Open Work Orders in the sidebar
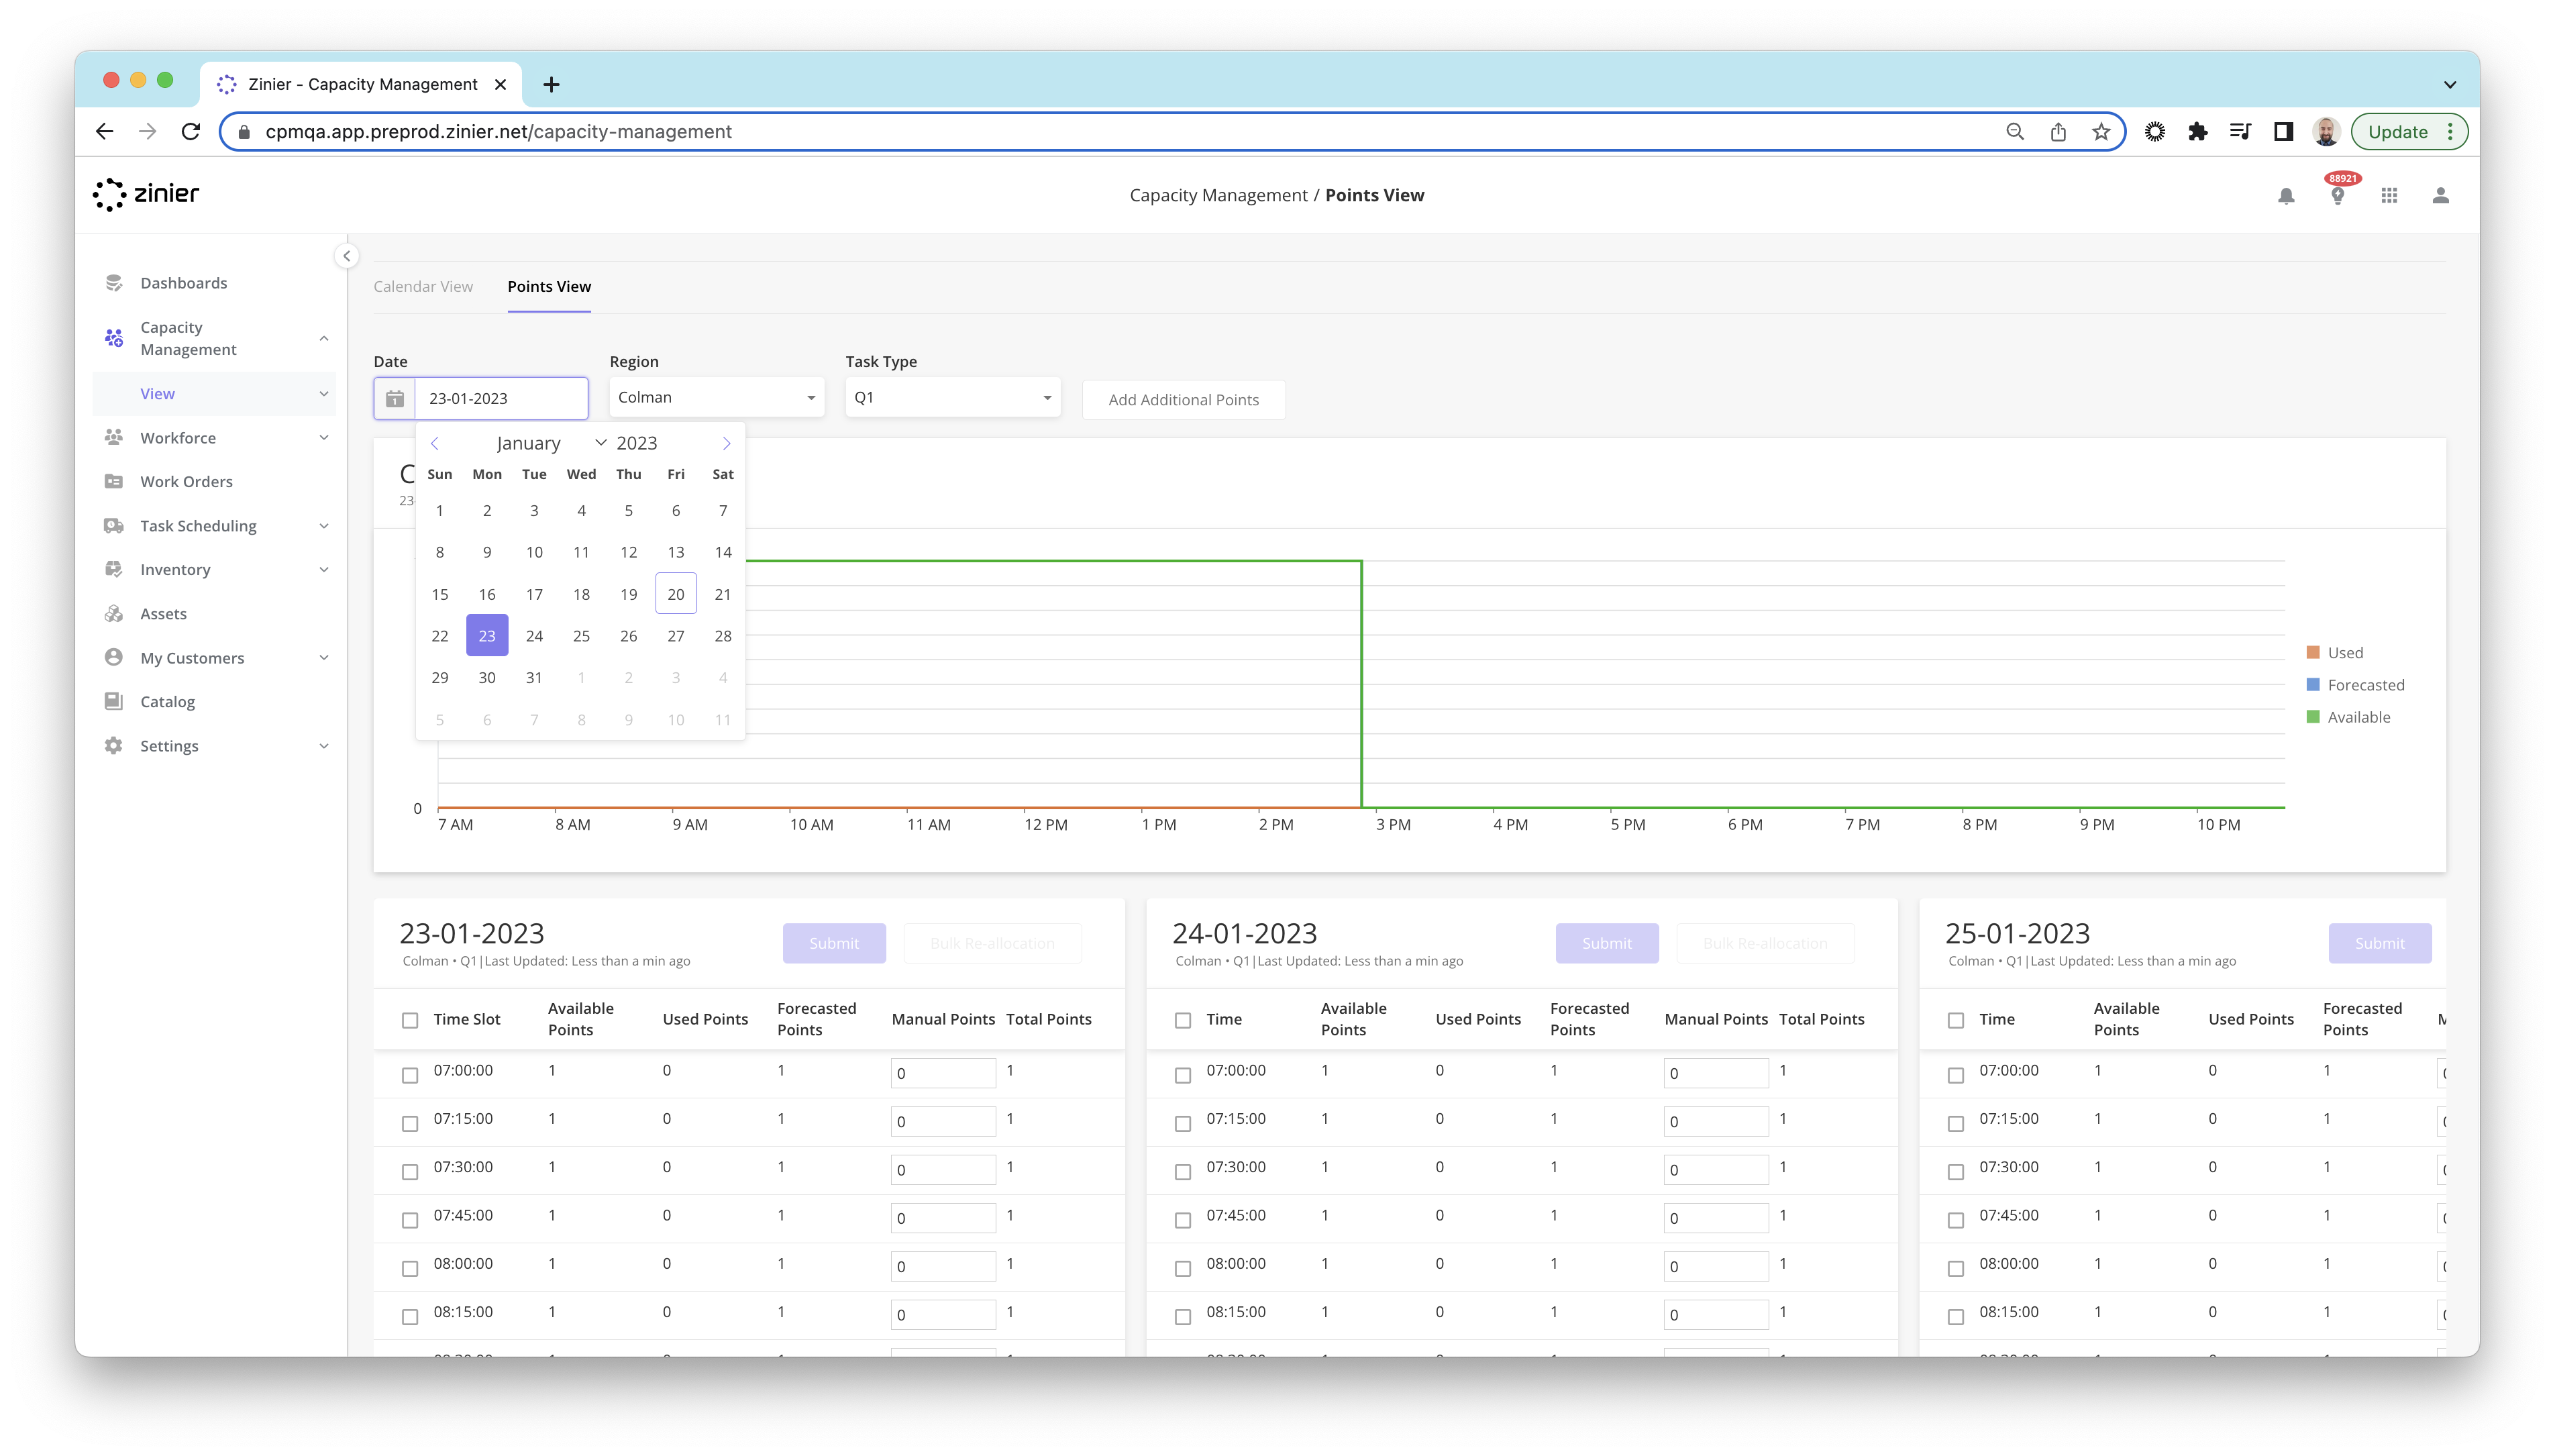Viewport: 2555px width, 1456px height. pyautogui.click(x=186, y=482)
